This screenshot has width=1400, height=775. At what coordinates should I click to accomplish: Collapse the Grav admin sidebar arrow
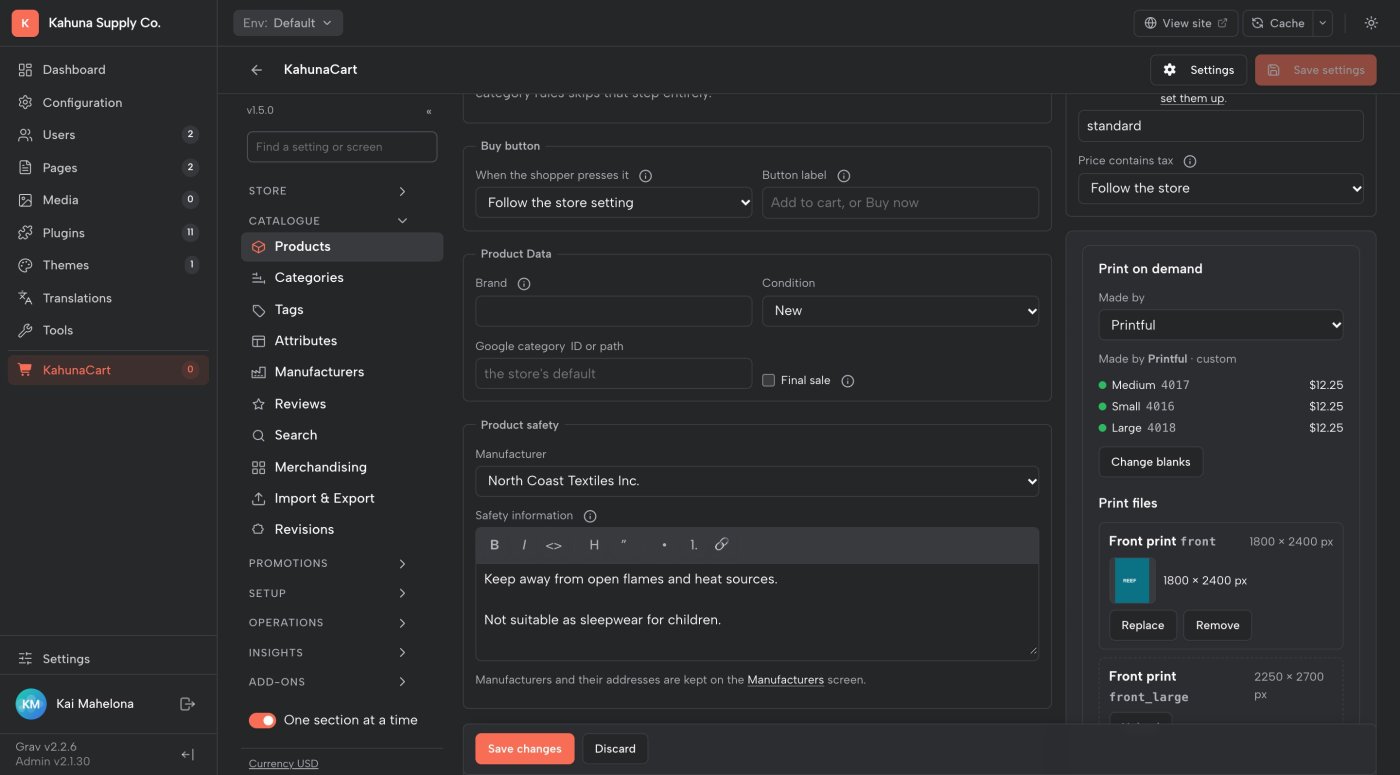(x=187, y=755)
